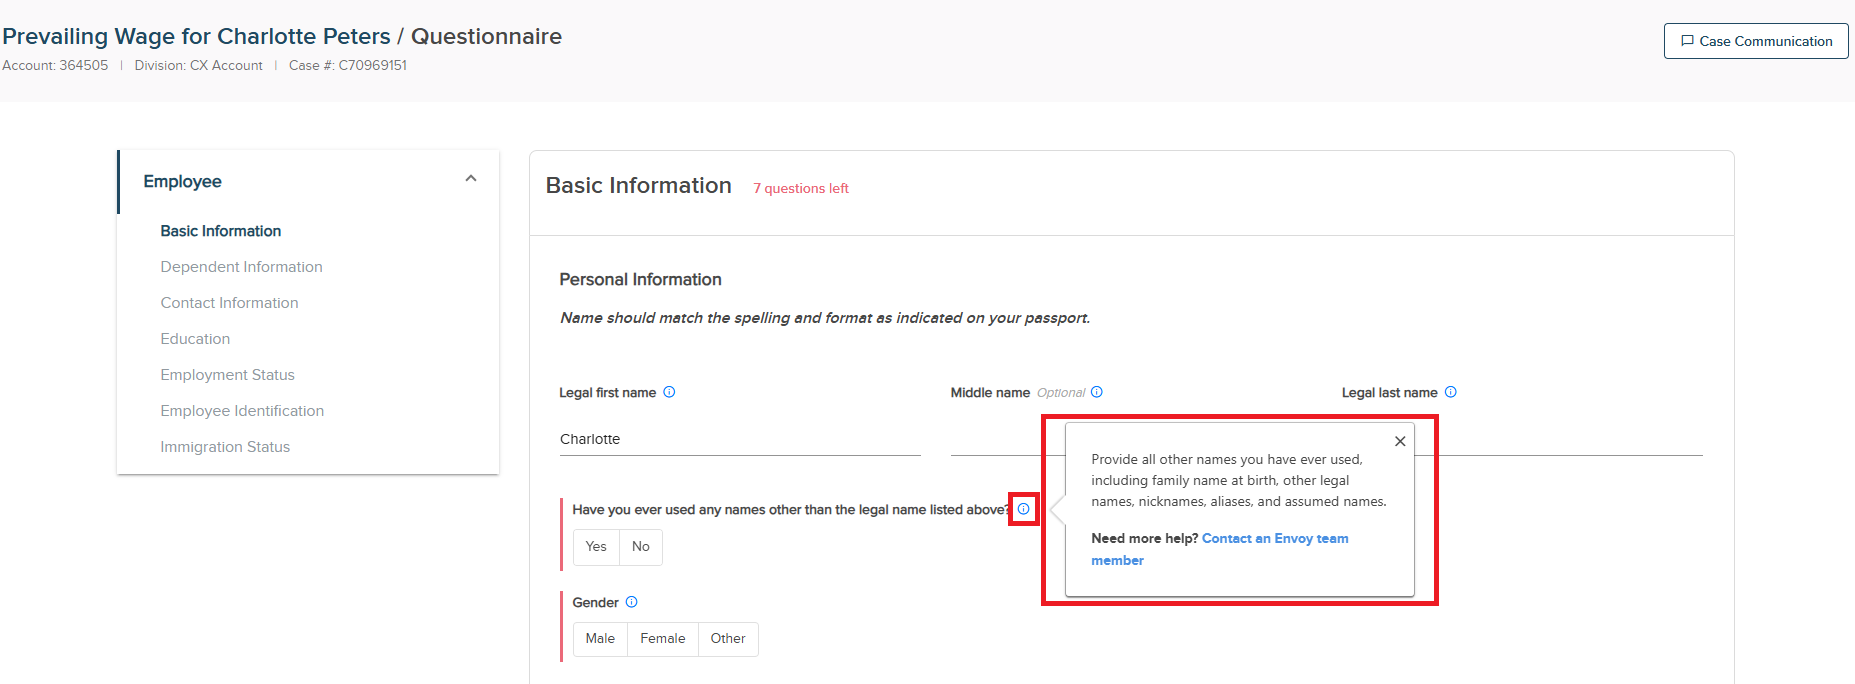Click info icon next to other names question

pos(1023,509)
